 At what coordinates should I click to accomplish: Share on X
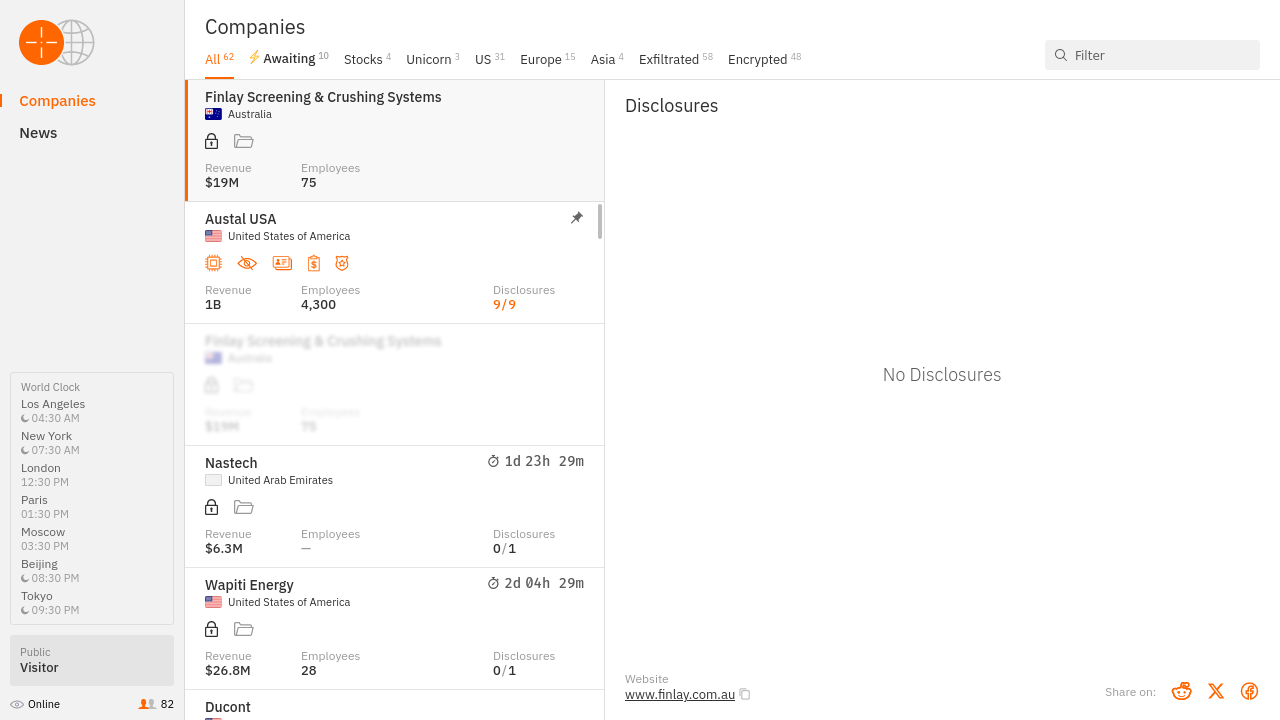(1216, 691)
